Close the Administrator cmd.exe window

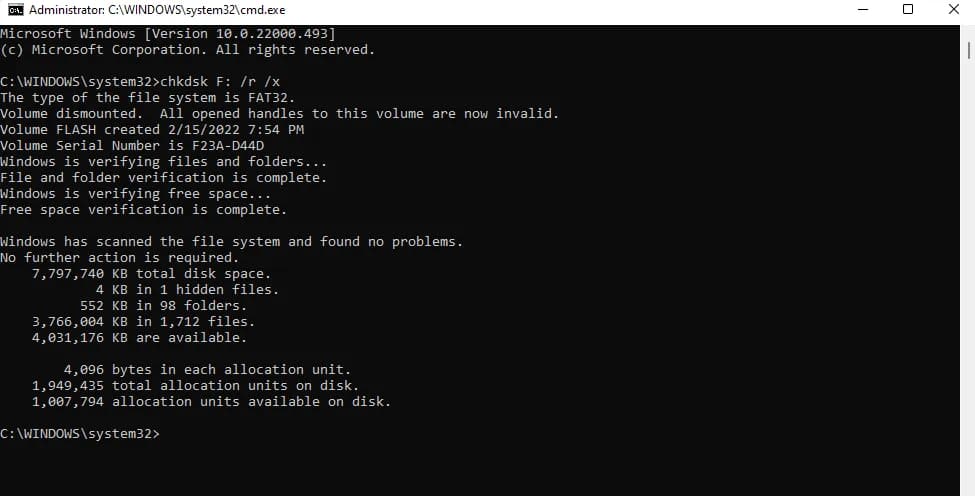coord(952,10)
